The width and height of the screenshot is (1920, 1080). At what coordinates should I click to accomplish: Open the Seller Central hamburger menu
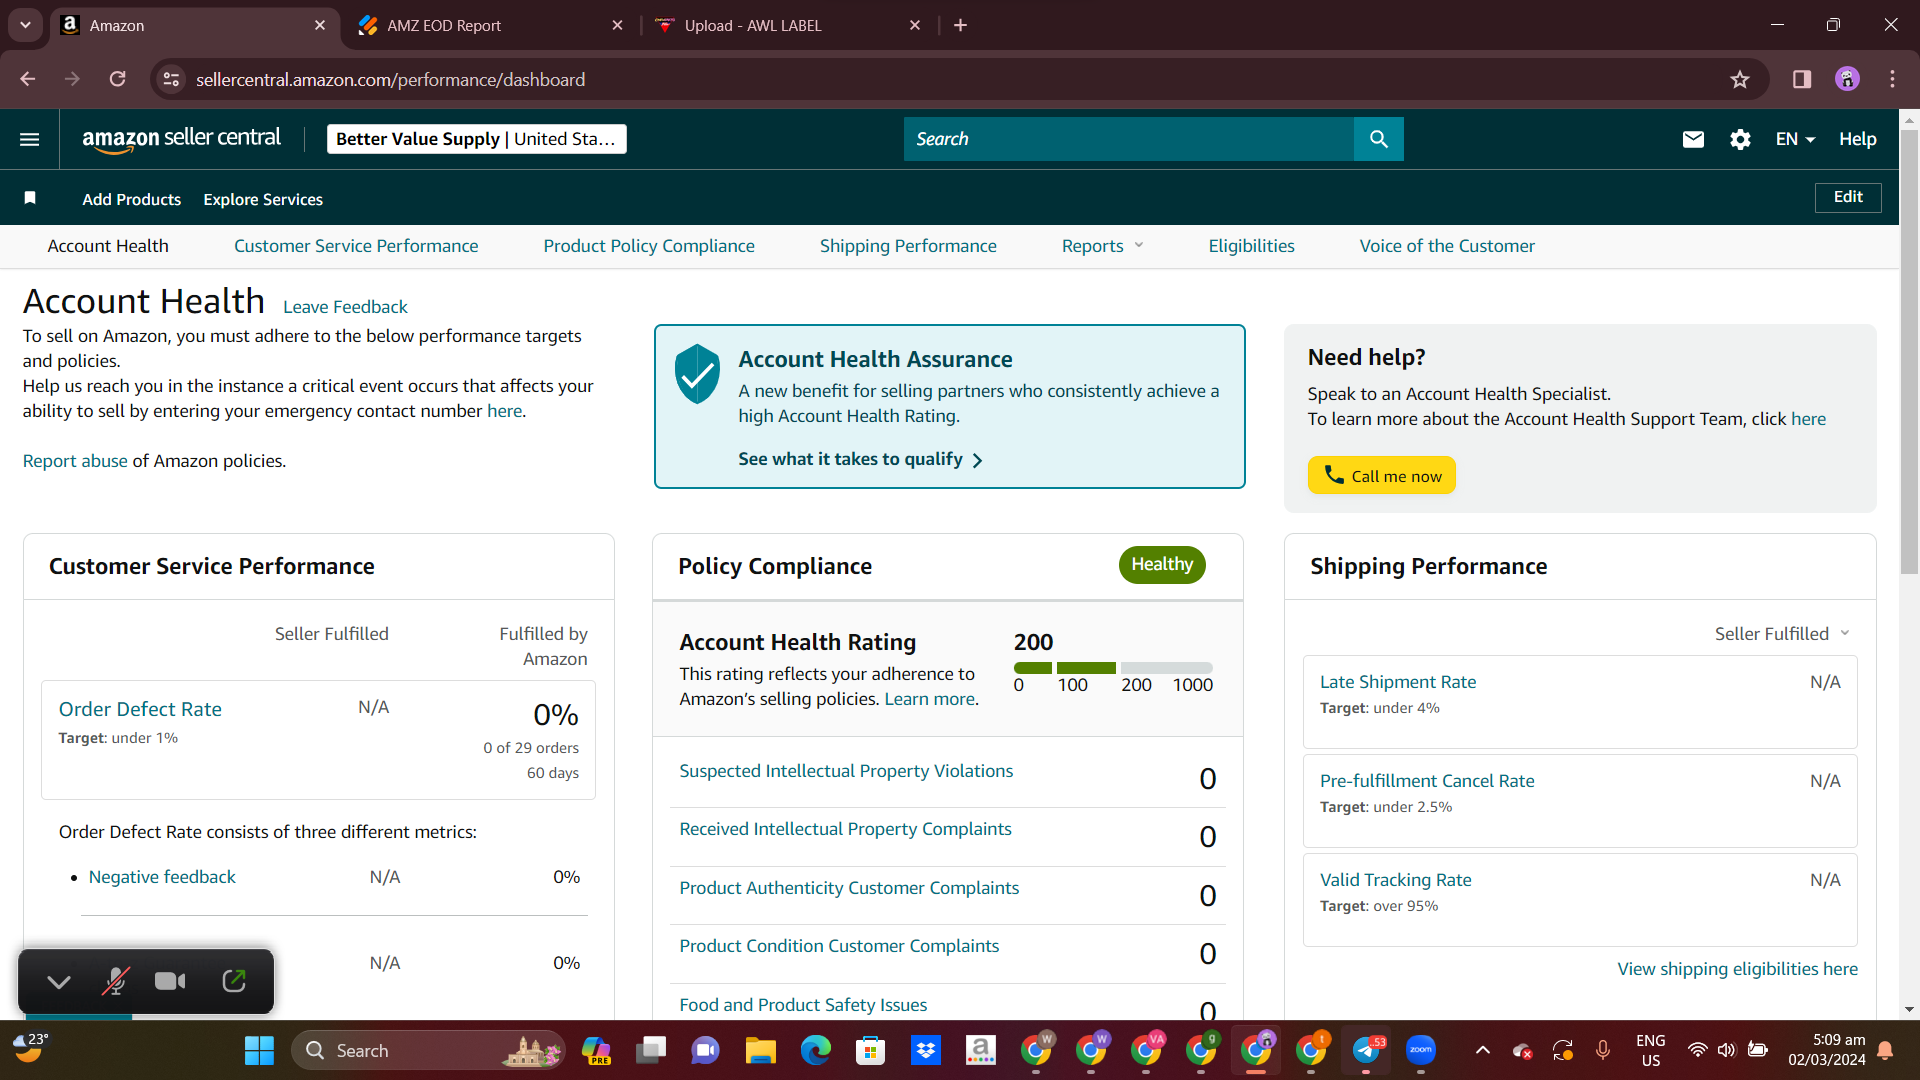pos(30,139)
